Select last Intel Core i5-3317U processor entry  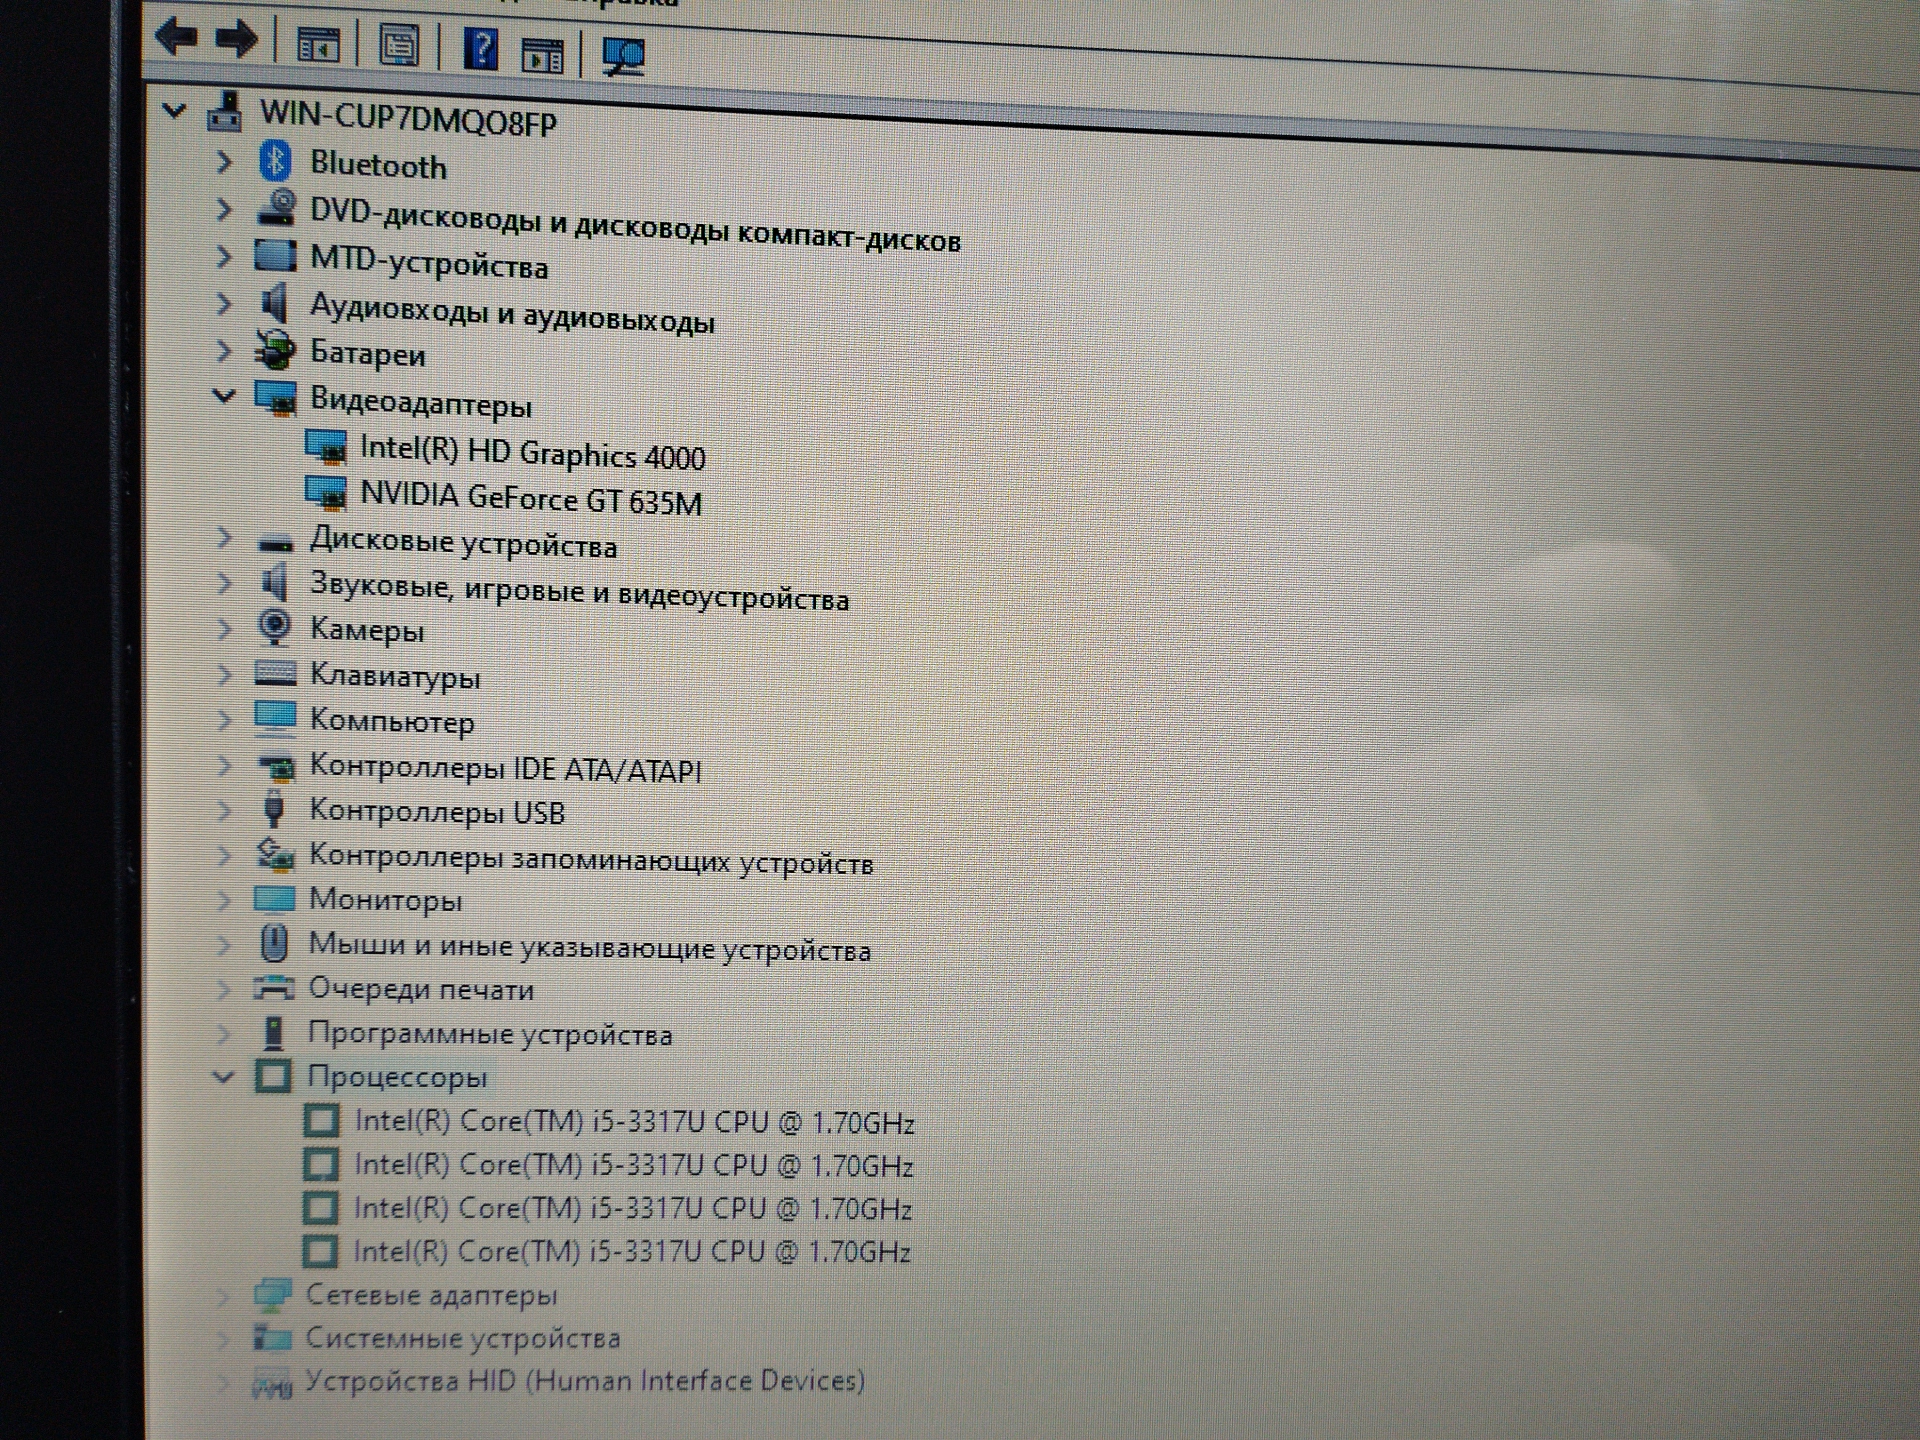tap(632, 1251)
